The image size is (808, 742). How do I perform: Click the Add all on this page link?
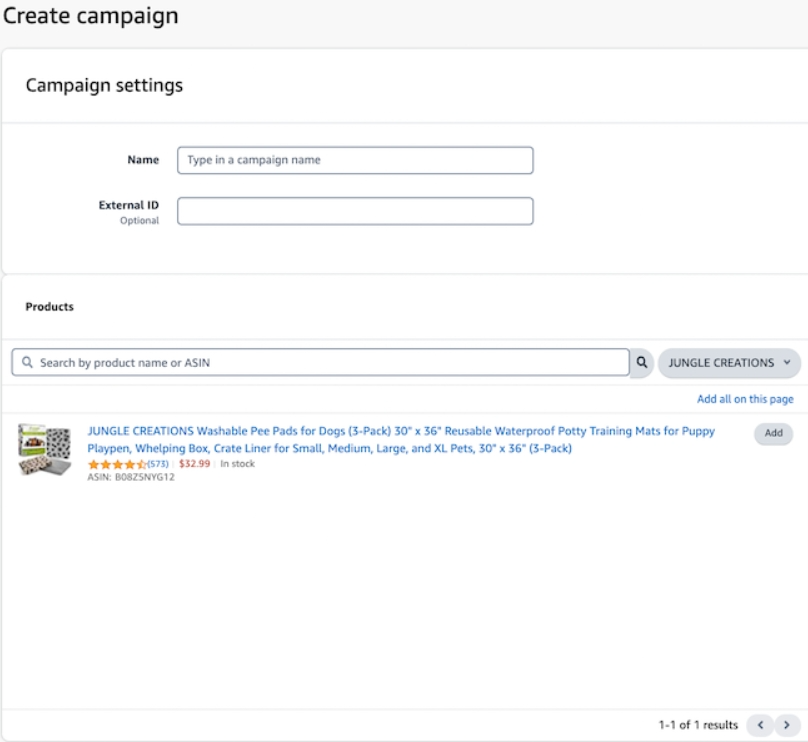[x=745, y=398]
